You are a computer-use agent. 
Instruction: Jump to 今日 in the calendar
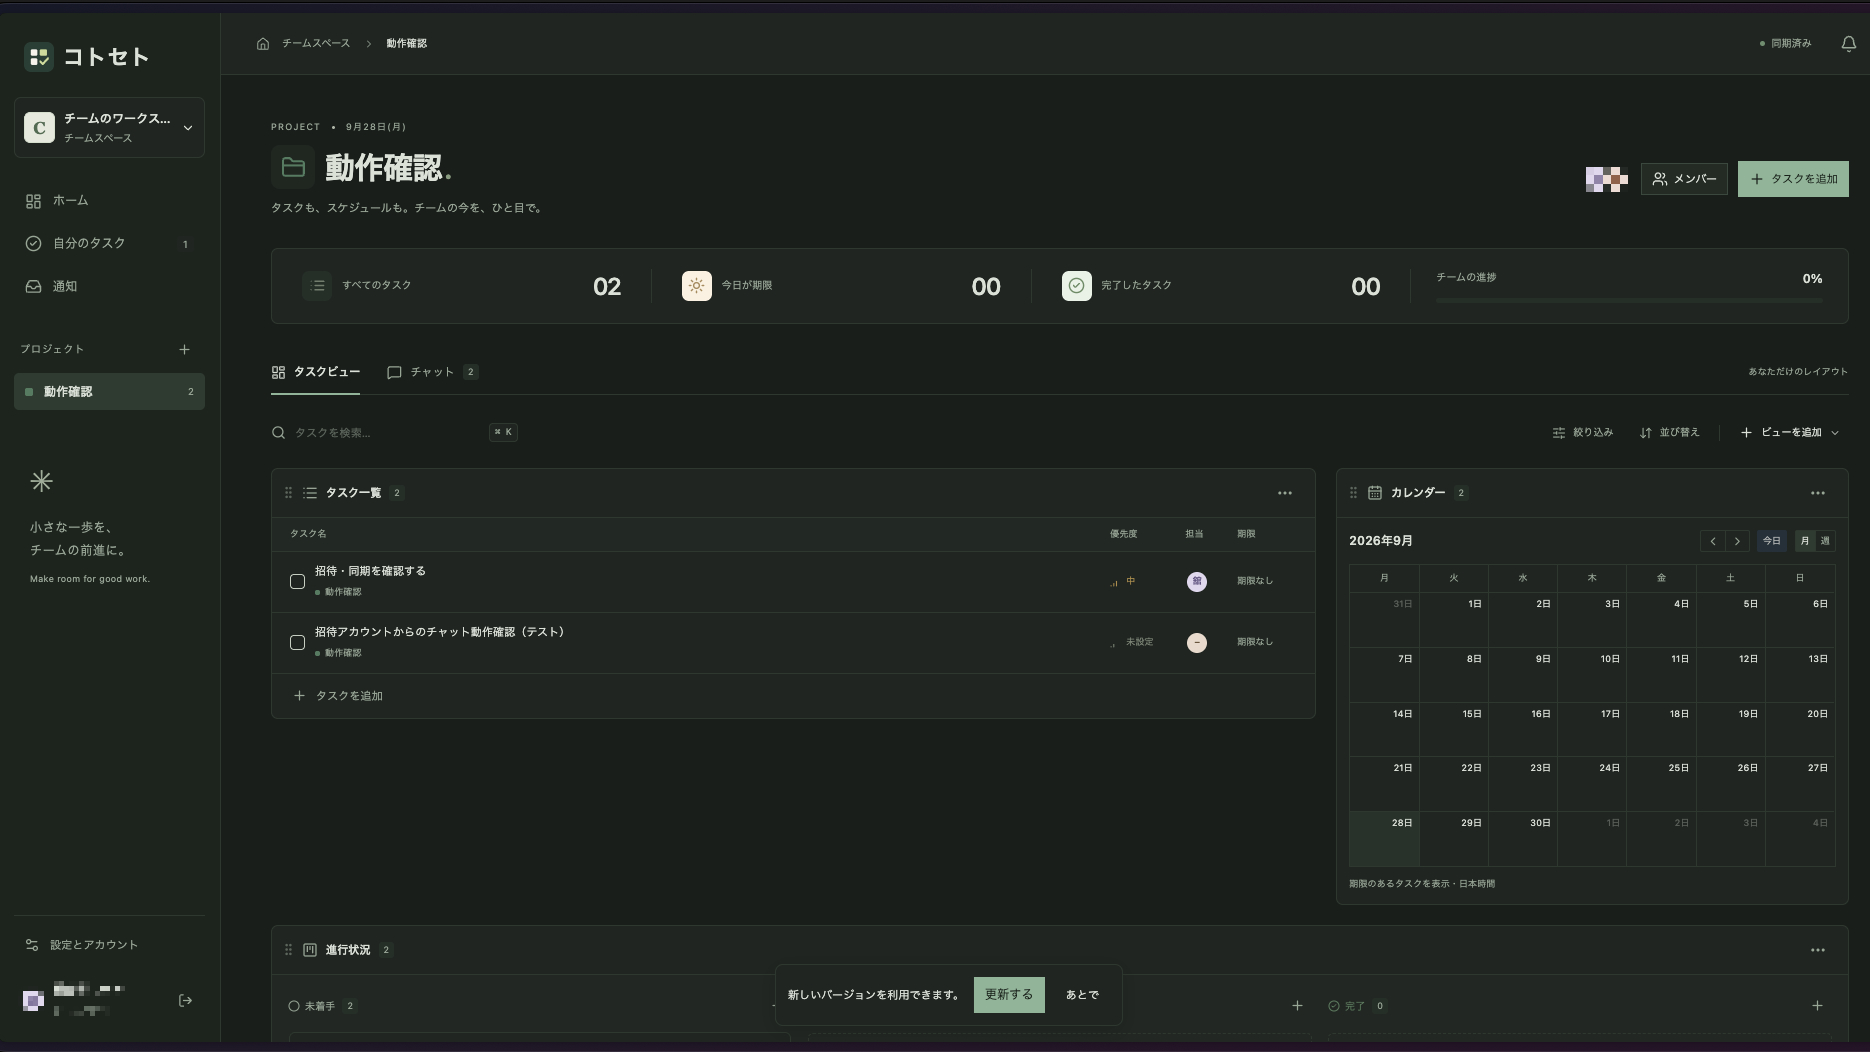[x=1772, y=541]
